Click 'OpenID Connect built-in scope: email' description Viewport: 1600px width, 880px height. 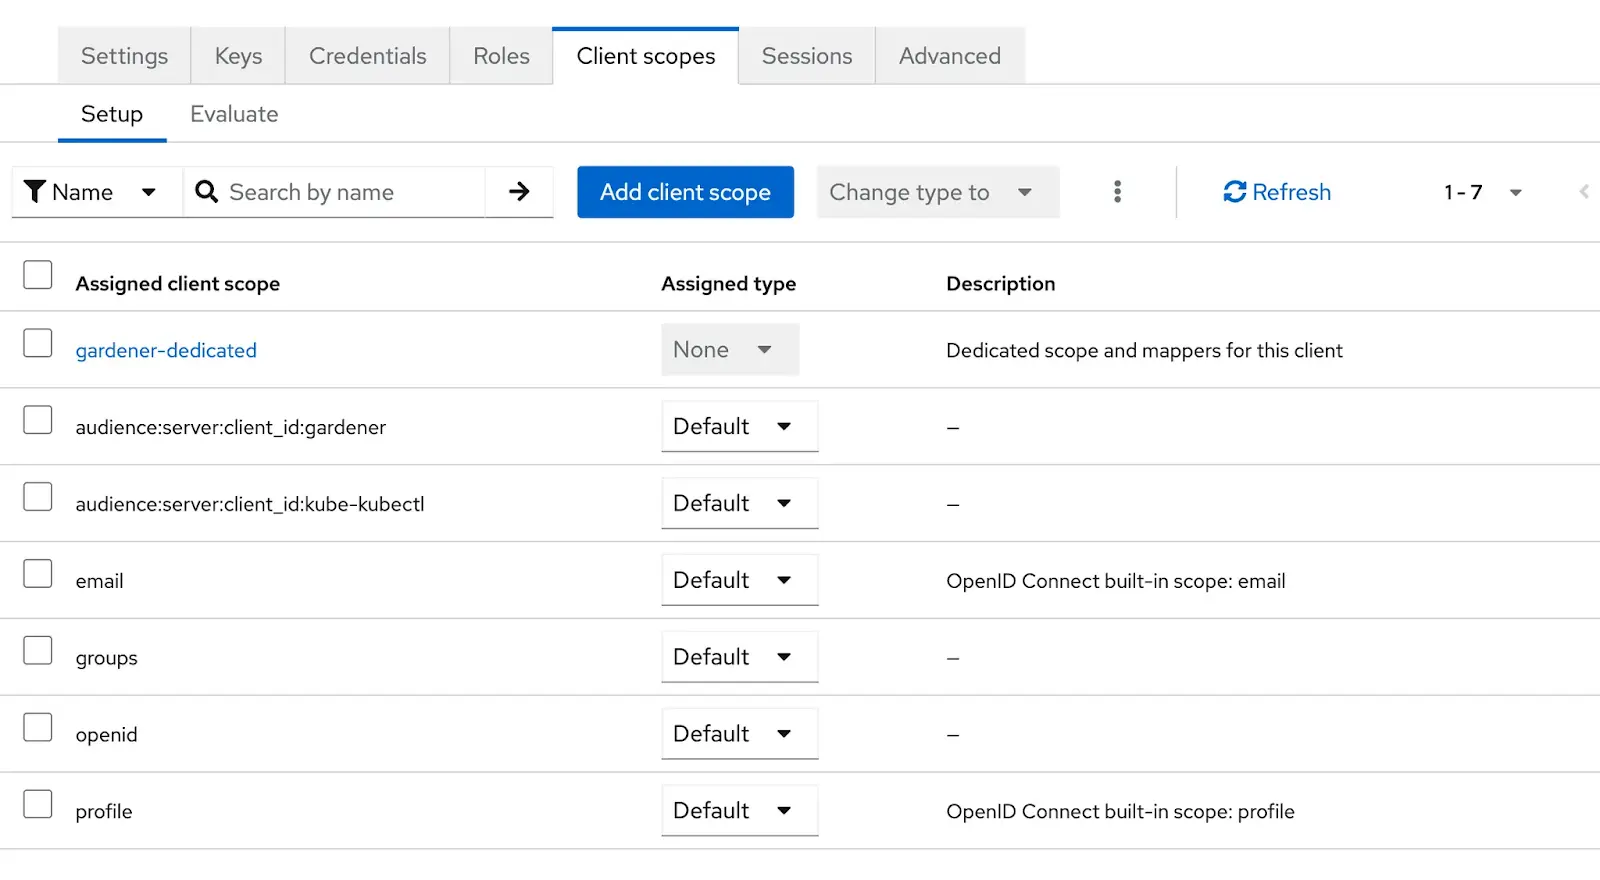coord(1116,581)
